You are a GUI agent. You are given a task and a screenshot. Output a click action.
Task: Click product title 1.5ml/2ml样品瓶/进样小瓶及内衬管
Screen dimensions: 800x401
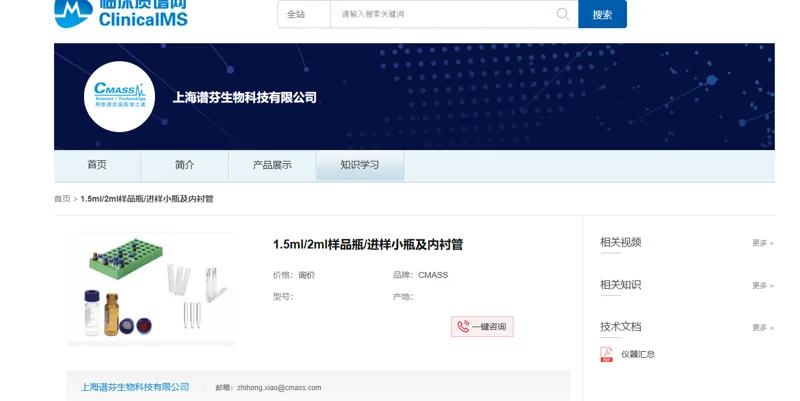point(368,244)
